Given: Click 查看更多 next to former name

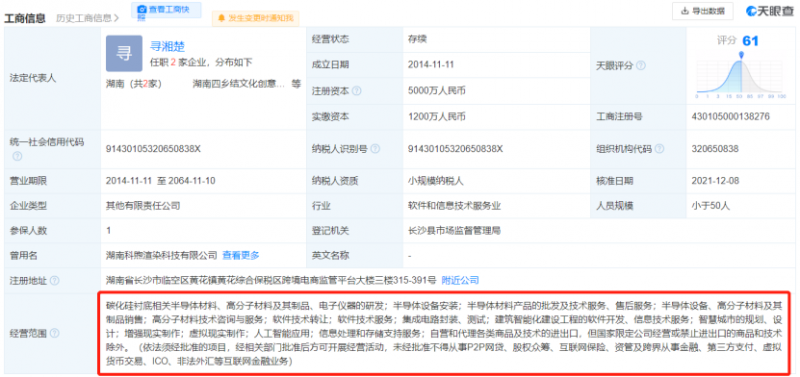Looking at the screenshot, I should [x=241, y=255].
